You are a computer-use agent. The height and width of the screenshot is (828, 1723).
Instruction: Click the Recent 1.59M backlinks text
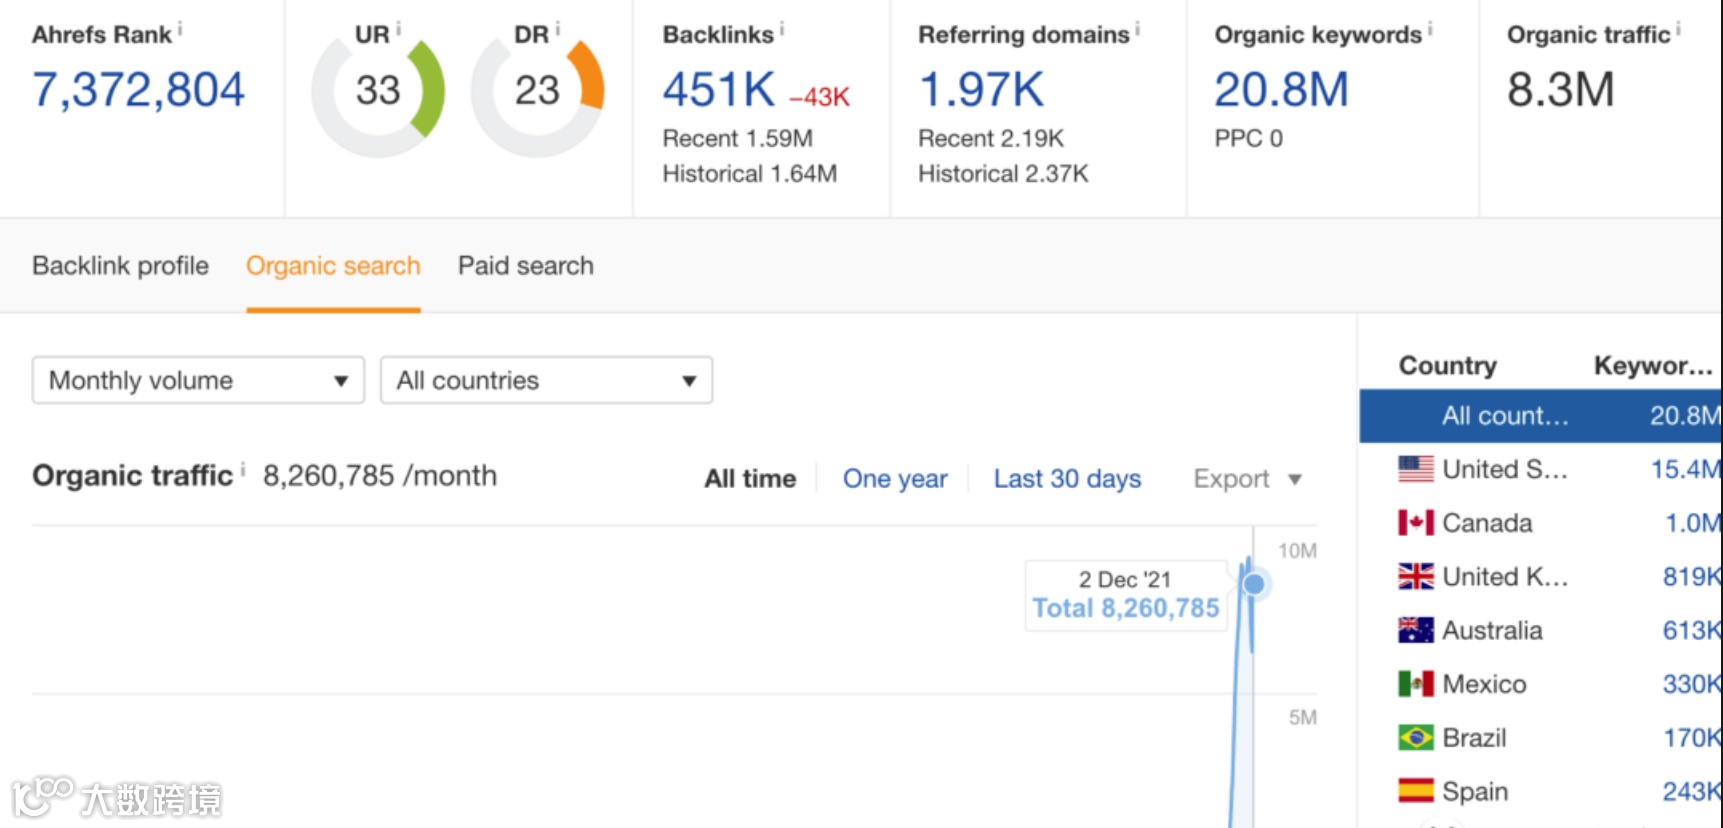click(737, 138)
